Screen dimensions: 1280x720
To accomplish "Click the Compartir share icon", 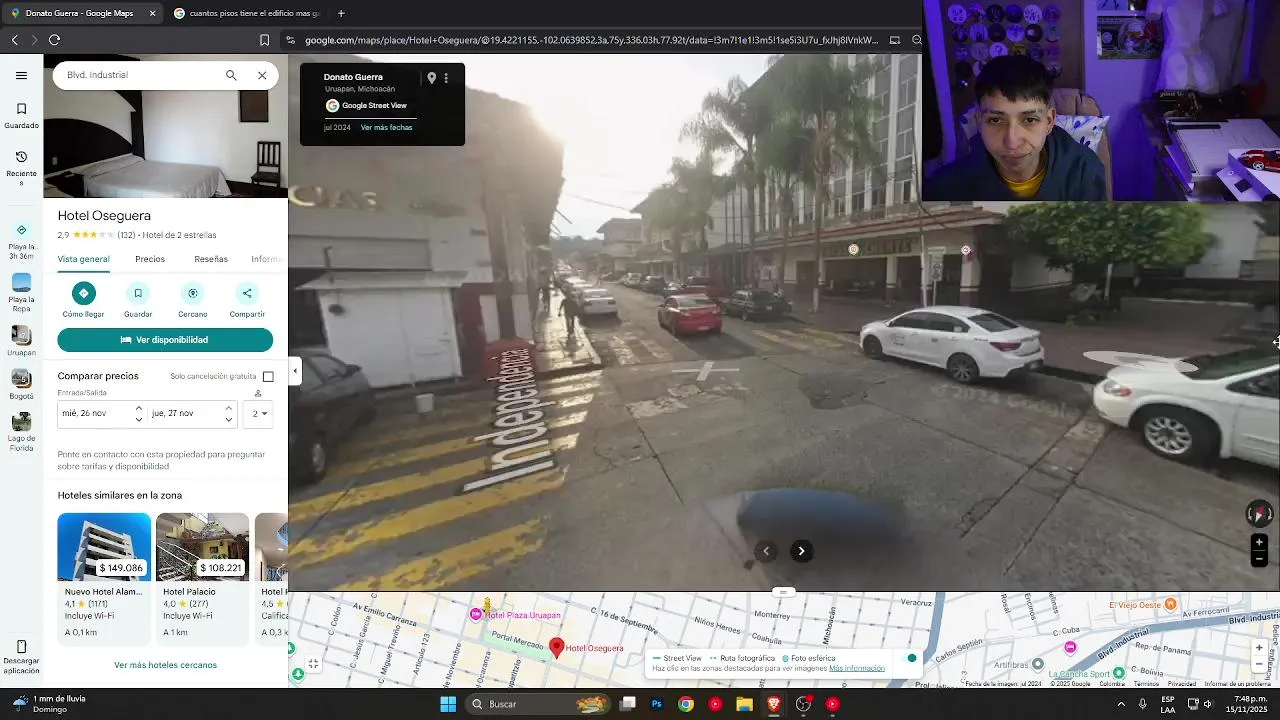I will (x=247, y=293).
